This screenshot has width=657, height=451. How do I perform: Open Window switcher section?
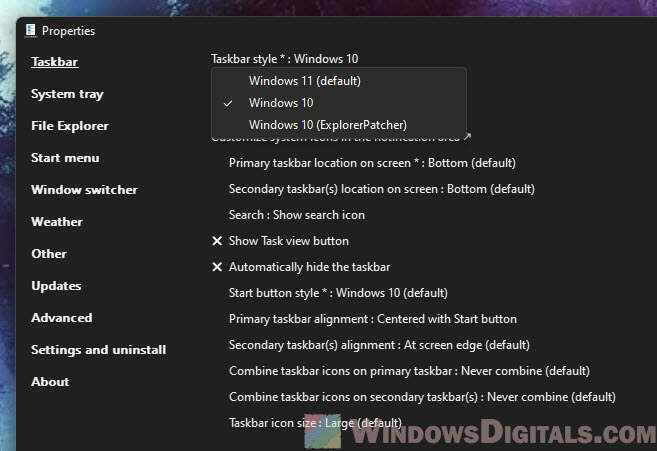[84, 190]
